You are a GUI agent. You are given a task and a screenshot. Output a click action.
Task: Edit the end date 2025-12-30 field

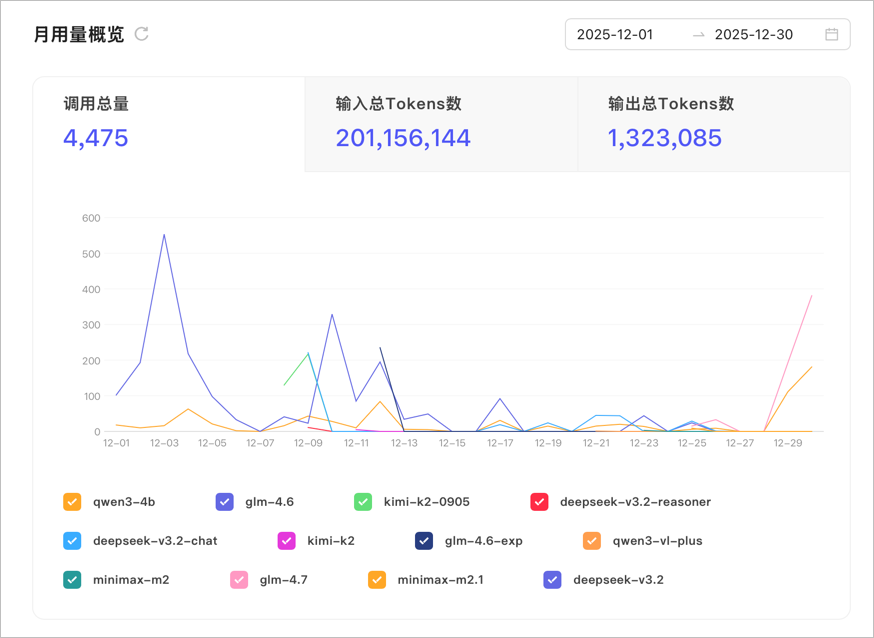[x=754, y=35]
